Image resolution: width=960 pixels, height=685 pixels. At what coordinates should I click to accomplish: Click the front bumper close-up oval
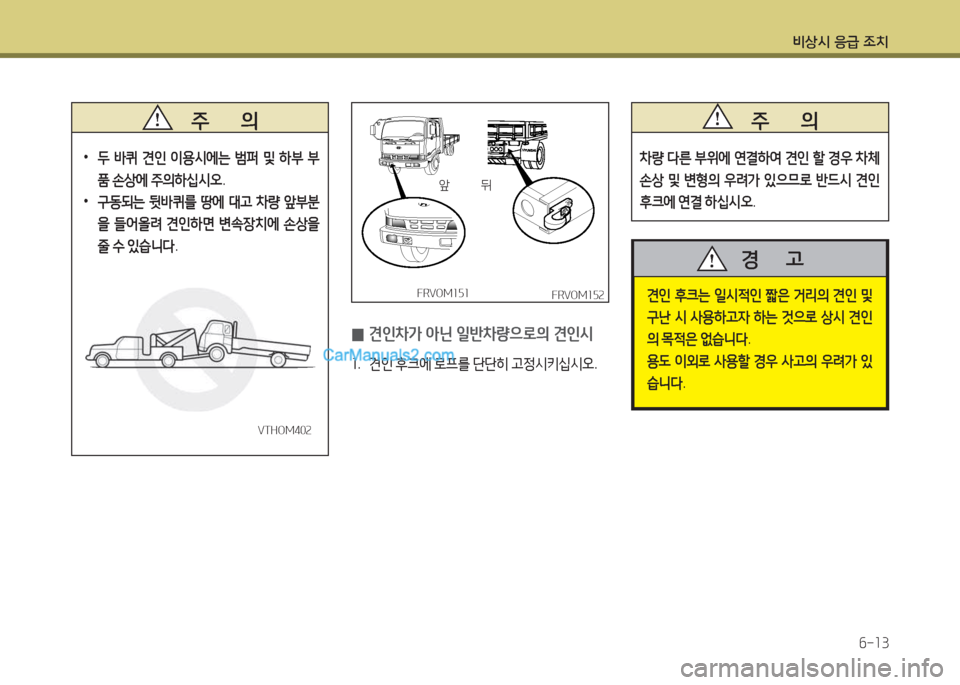[x=413, y=232]
